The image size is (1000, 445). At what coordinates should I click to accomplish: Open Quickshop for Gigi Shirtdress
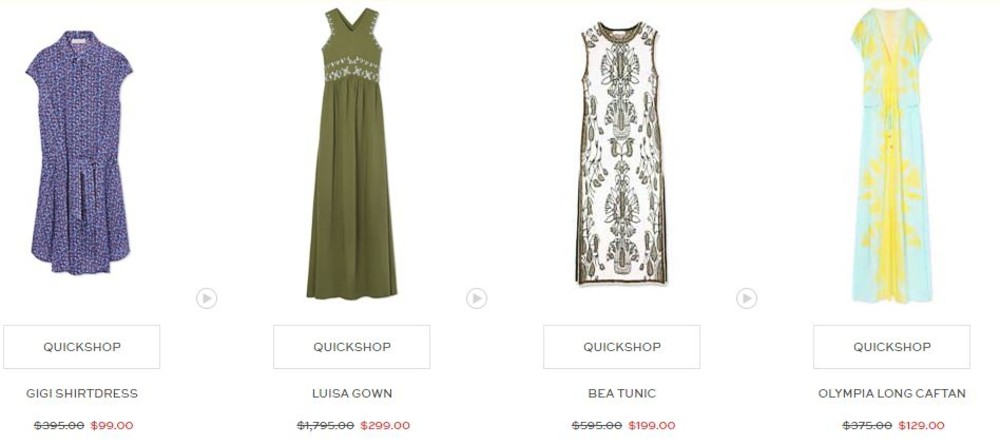[x=82, y=347]
